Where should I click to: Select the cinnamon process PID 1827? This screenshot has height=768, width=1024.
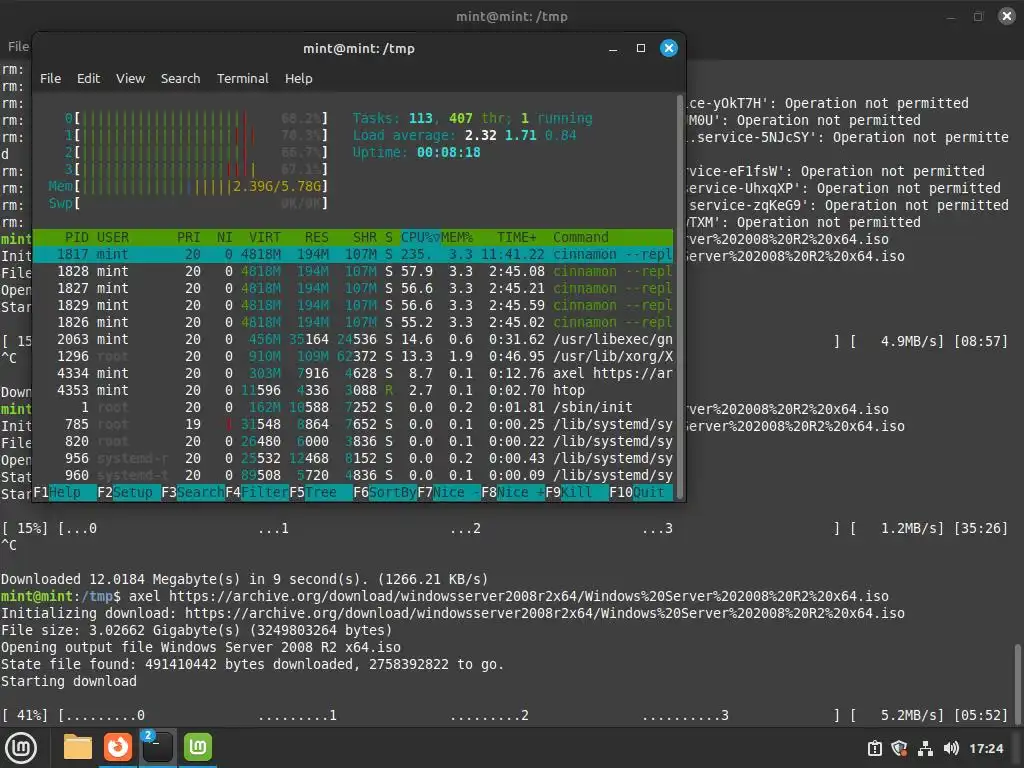(x=353, y=288)
